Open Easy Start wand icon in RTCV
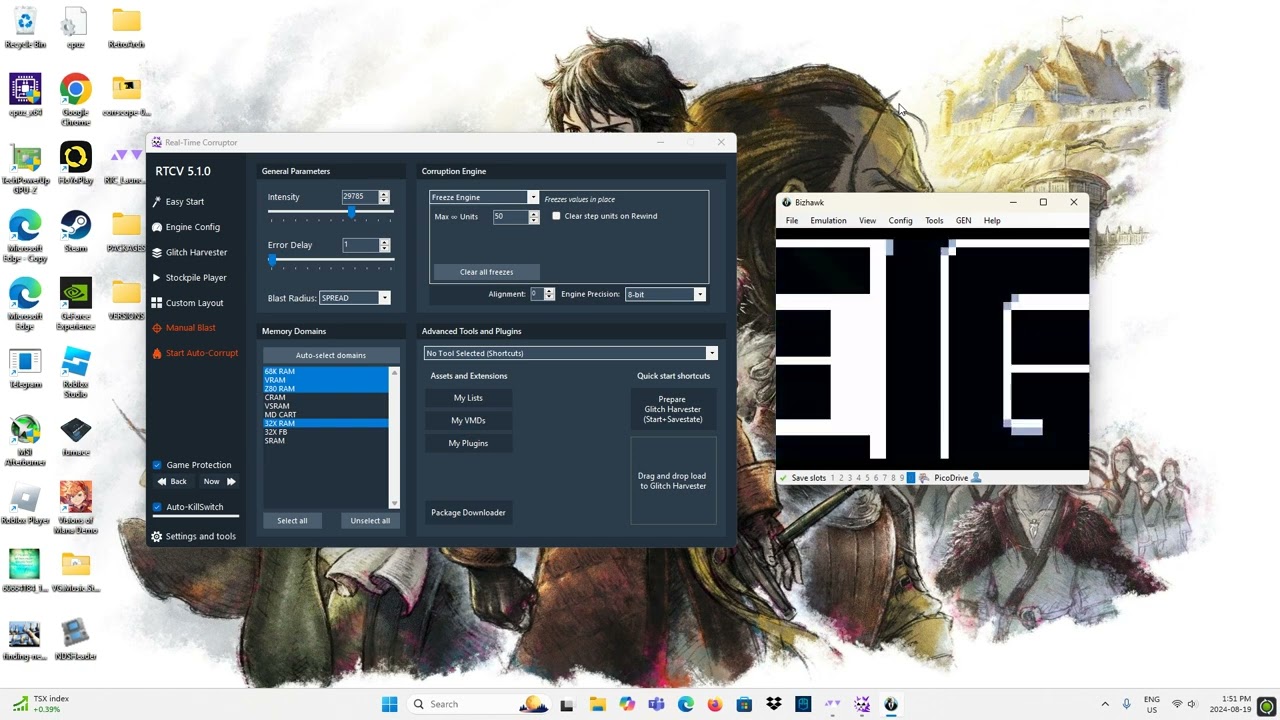This screenshot has height=720, width=1280. (157, 202)
